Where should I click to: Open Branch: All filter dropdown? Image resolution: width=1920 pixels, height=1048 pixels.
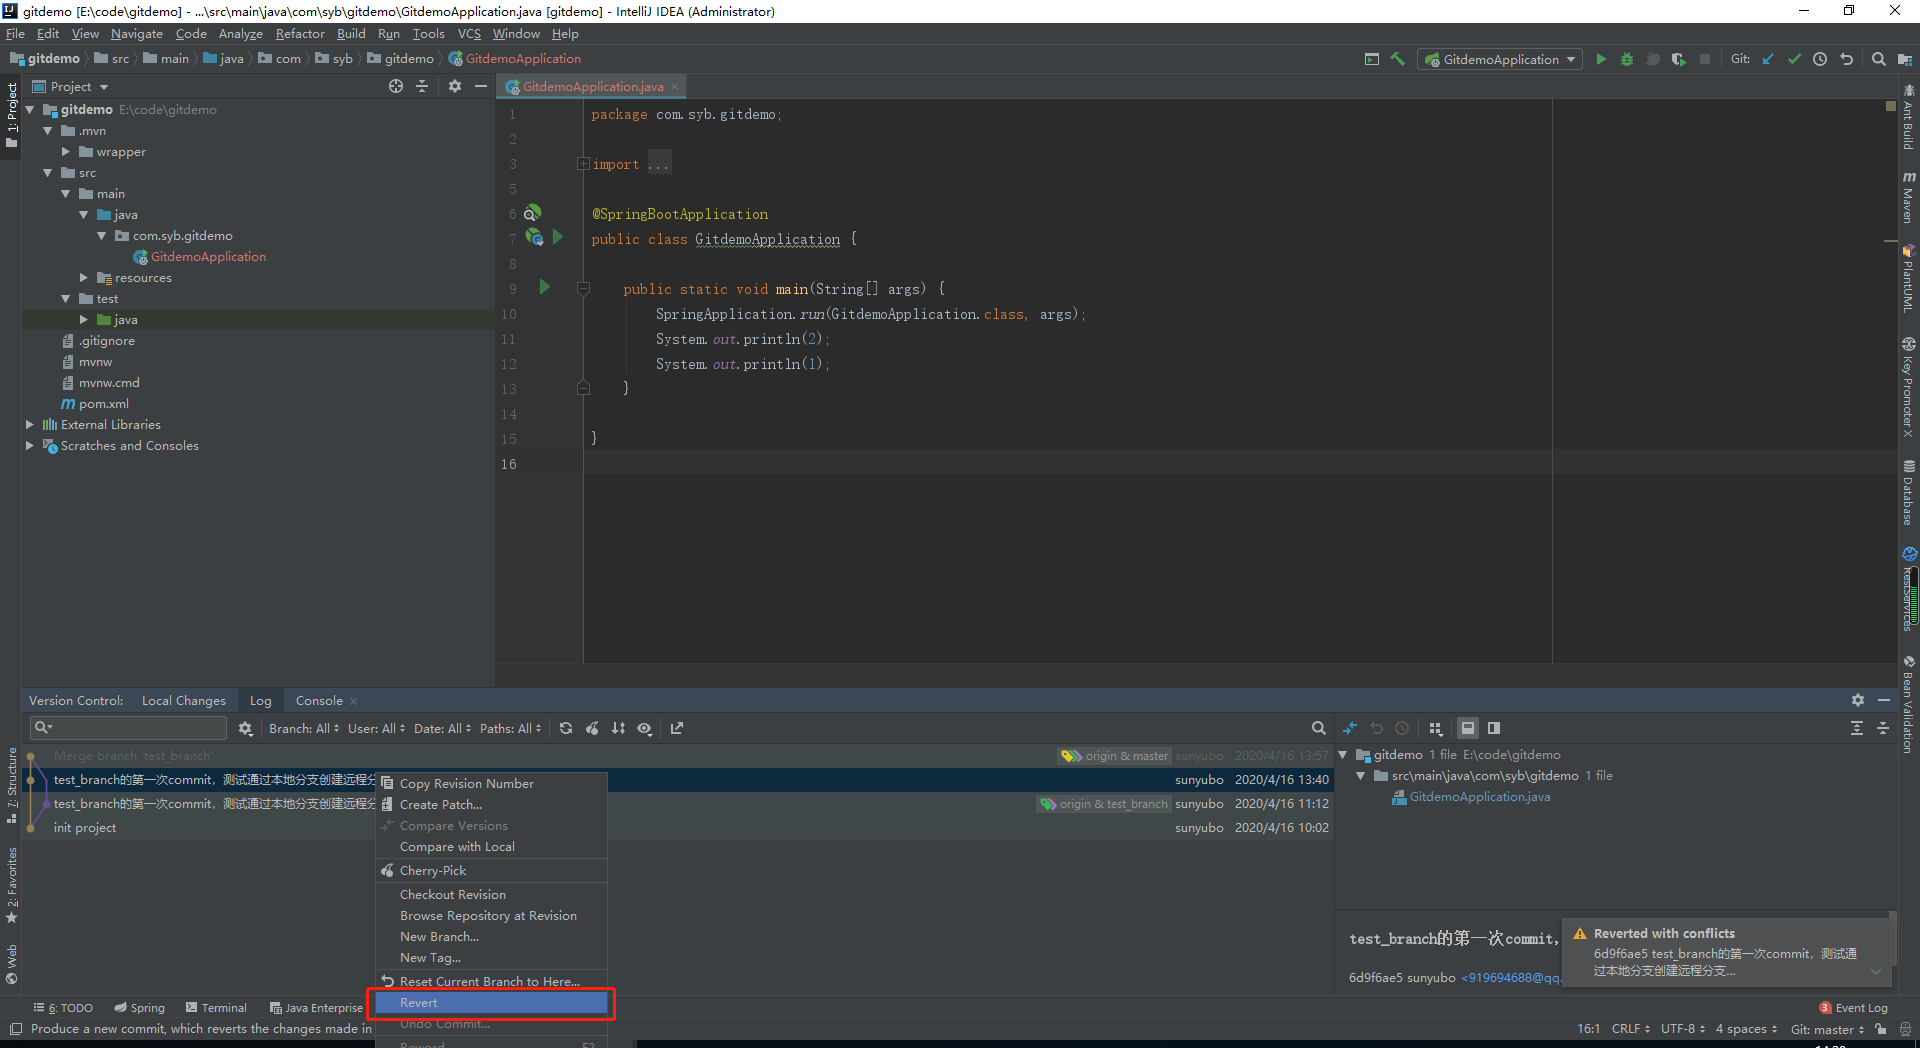(x=304, y=728)
